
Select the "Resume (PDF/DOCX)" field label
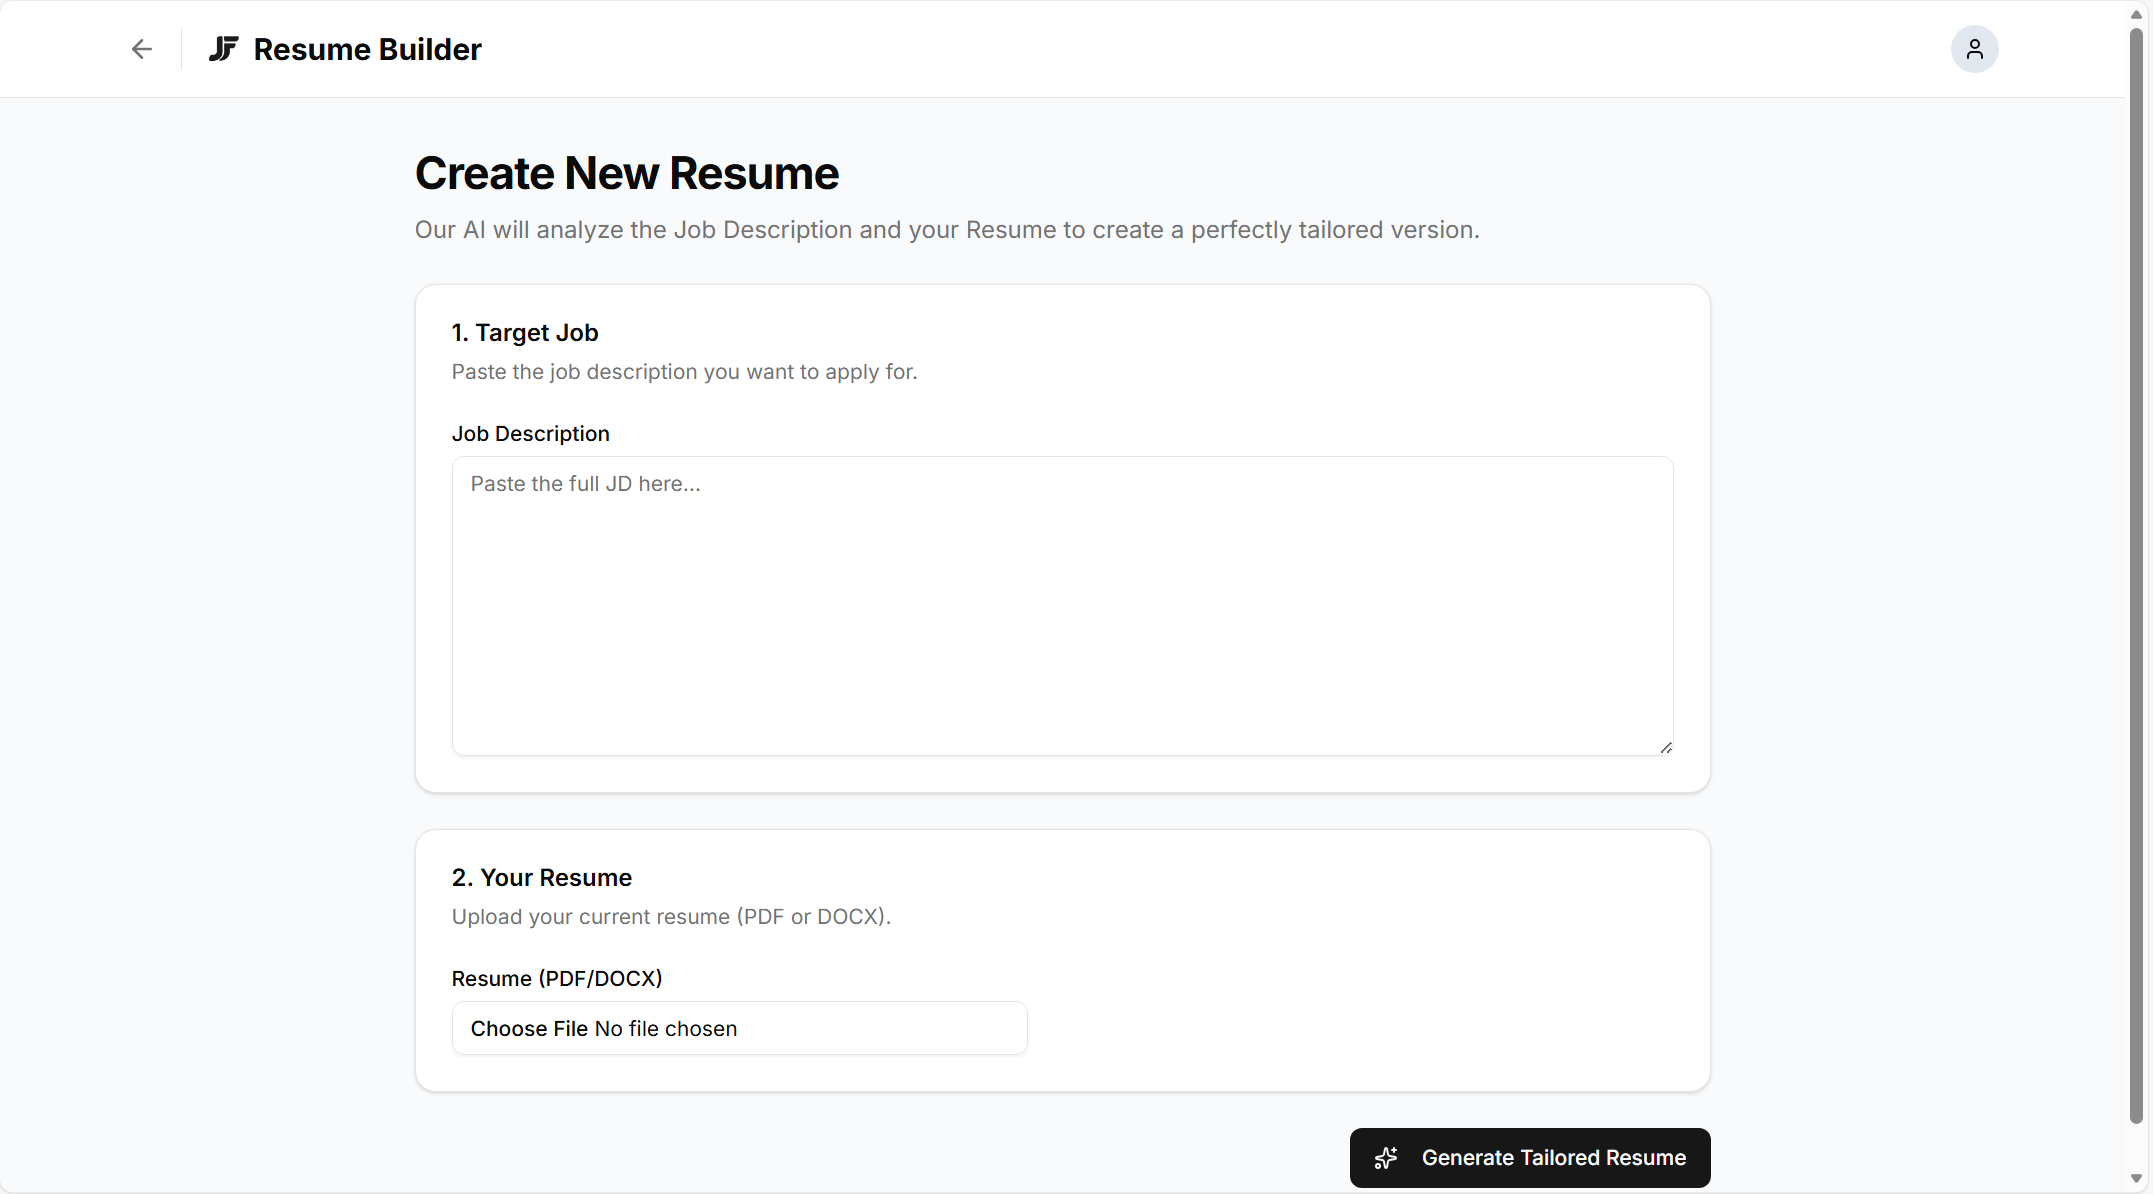point(556,978)
